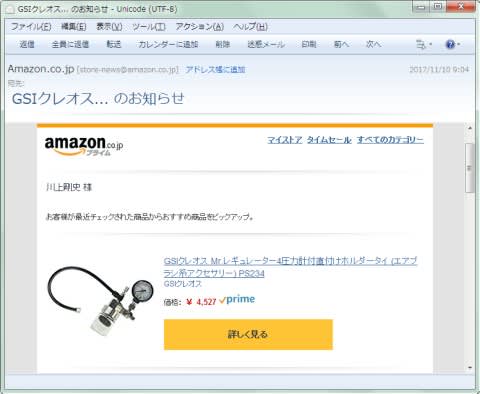
Task: Click 転送 forward in the toolbar
Action: (114, 44)
